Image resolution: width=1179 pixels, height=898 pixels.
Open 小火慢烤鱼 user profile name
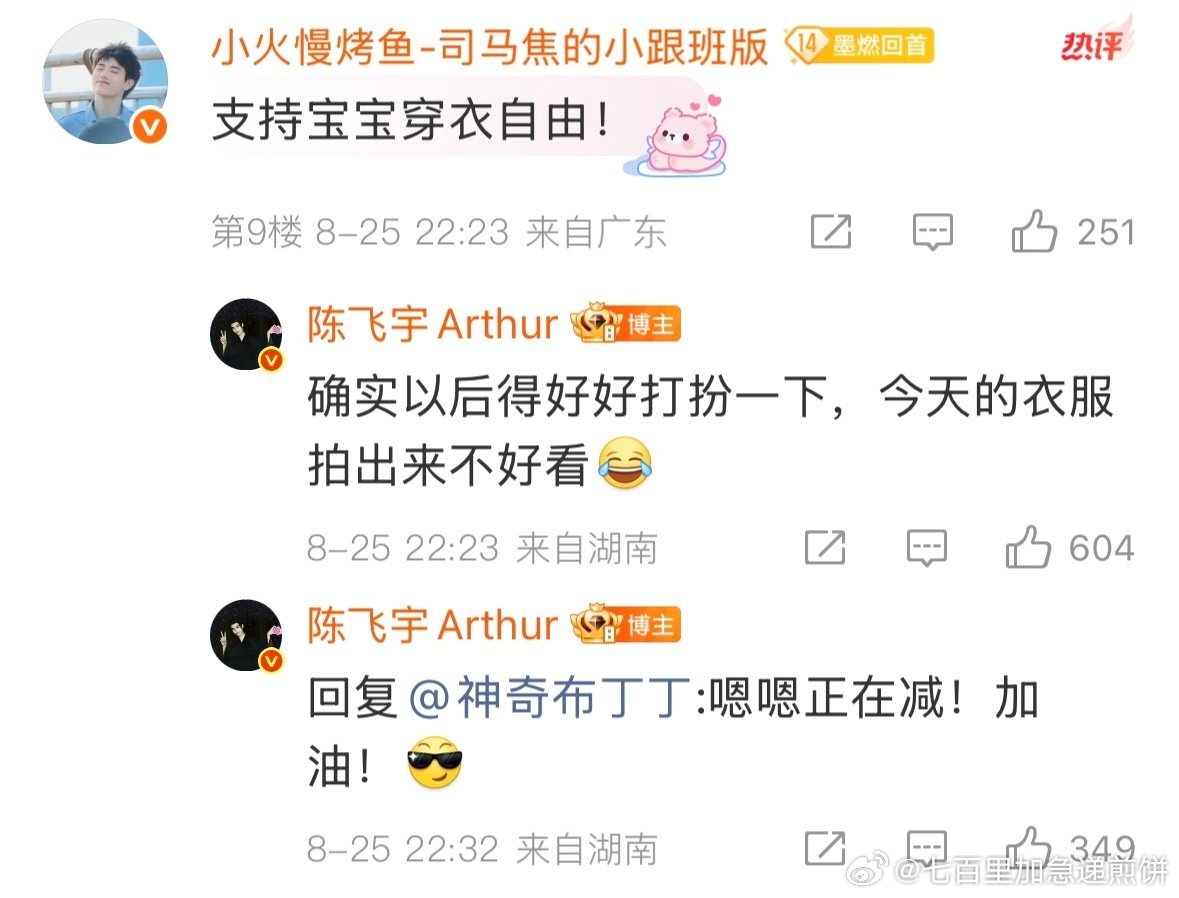pos(489,47)
